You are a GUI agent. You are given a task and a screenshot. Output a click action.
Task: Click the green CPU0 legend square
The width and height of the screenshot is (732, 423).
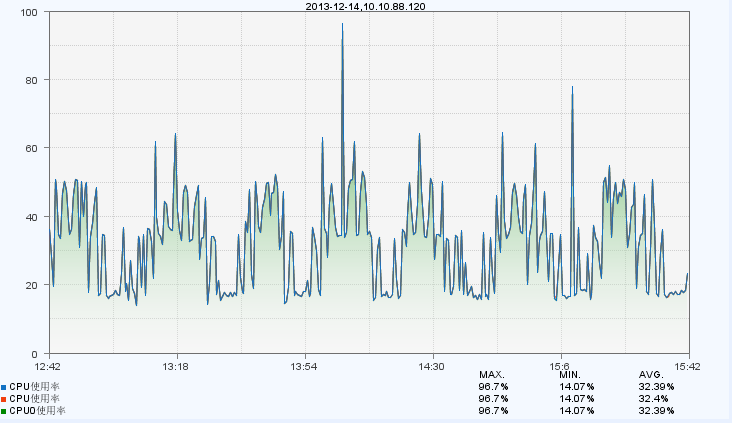4,411
